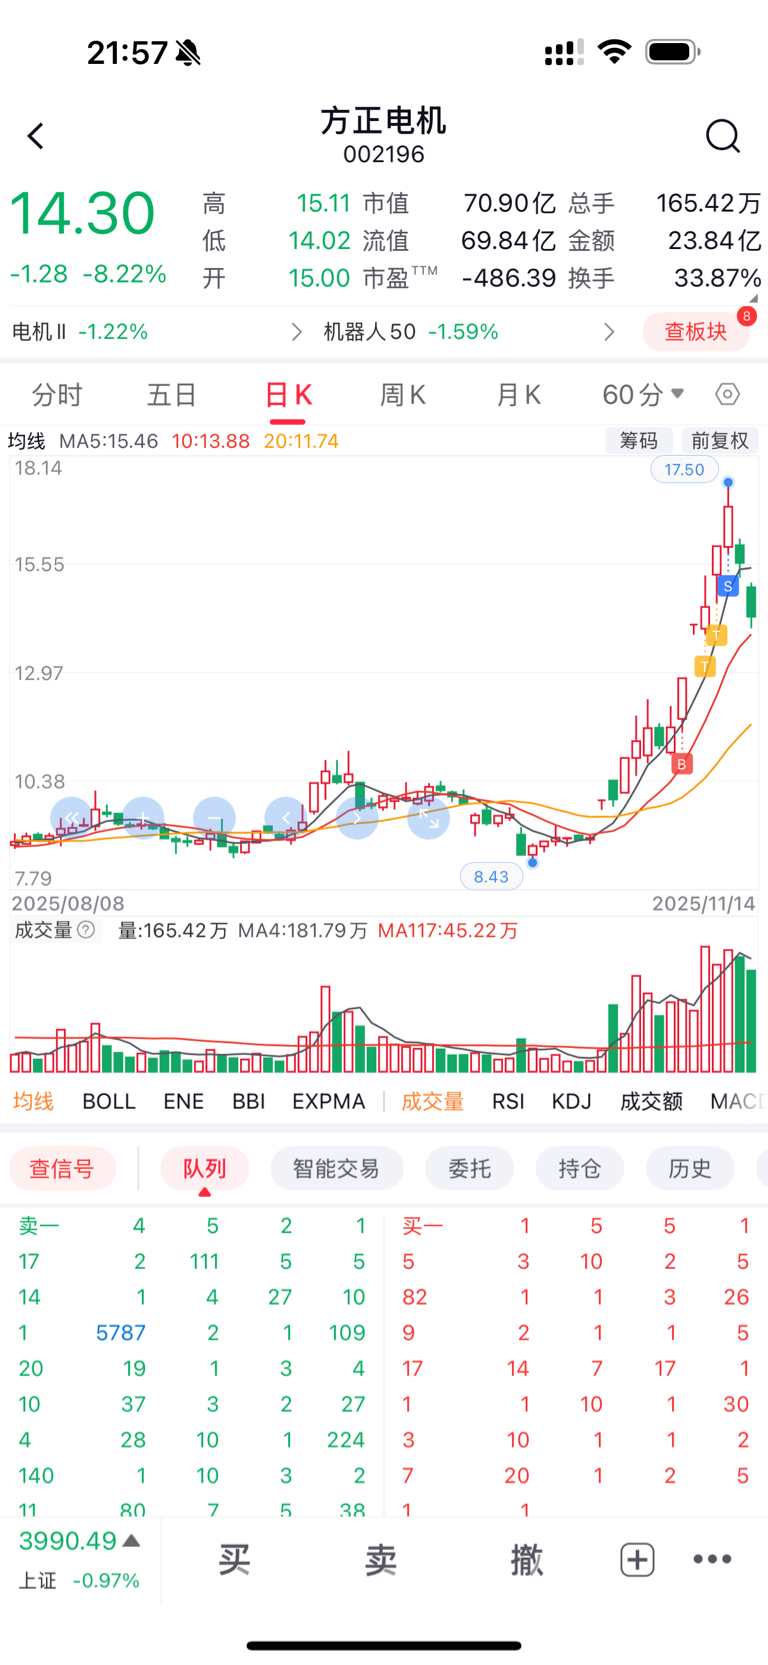Go back using the top-left arrow

point(36,136)
